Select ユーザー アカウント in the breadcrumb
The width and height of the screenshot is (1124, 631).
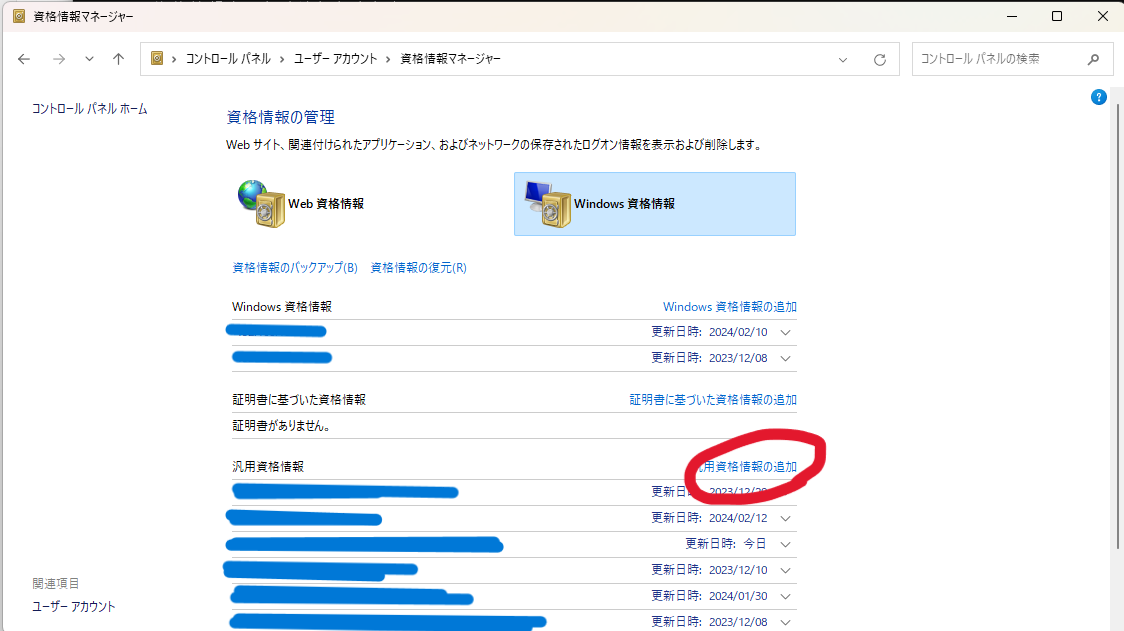pos(335,59)
